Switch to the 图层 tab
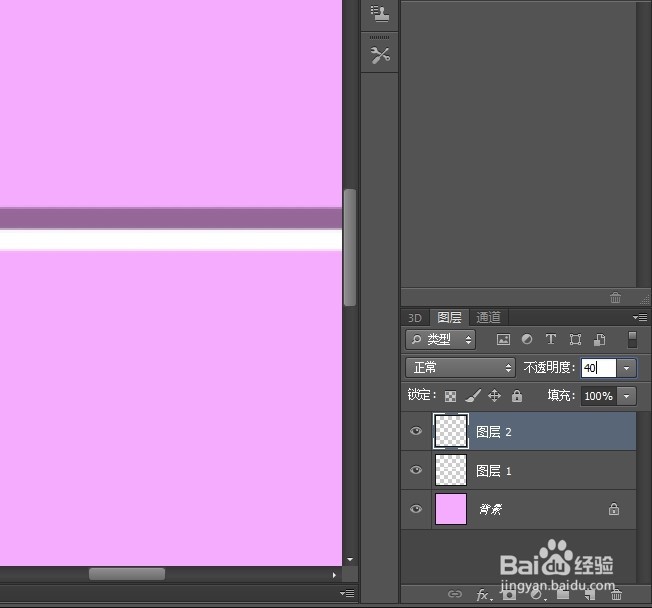The width and height of the screenshot is (652, 608). (x=449, y=318)
